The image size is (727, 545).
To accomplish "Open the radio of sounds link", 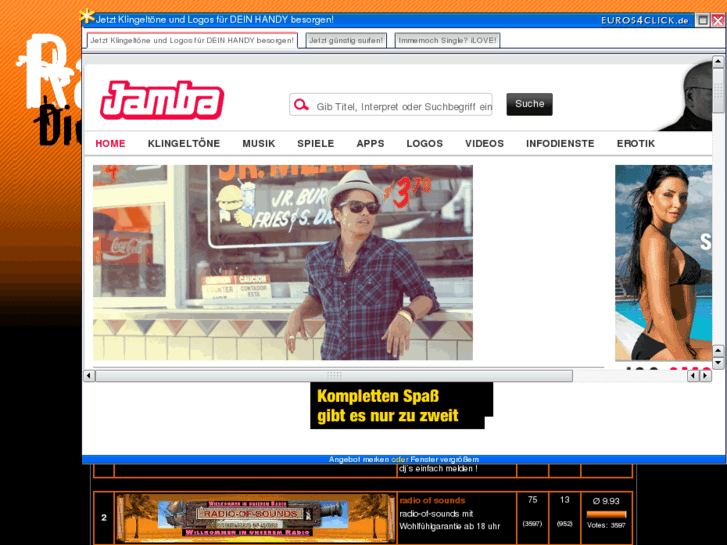I will [432, 500].
